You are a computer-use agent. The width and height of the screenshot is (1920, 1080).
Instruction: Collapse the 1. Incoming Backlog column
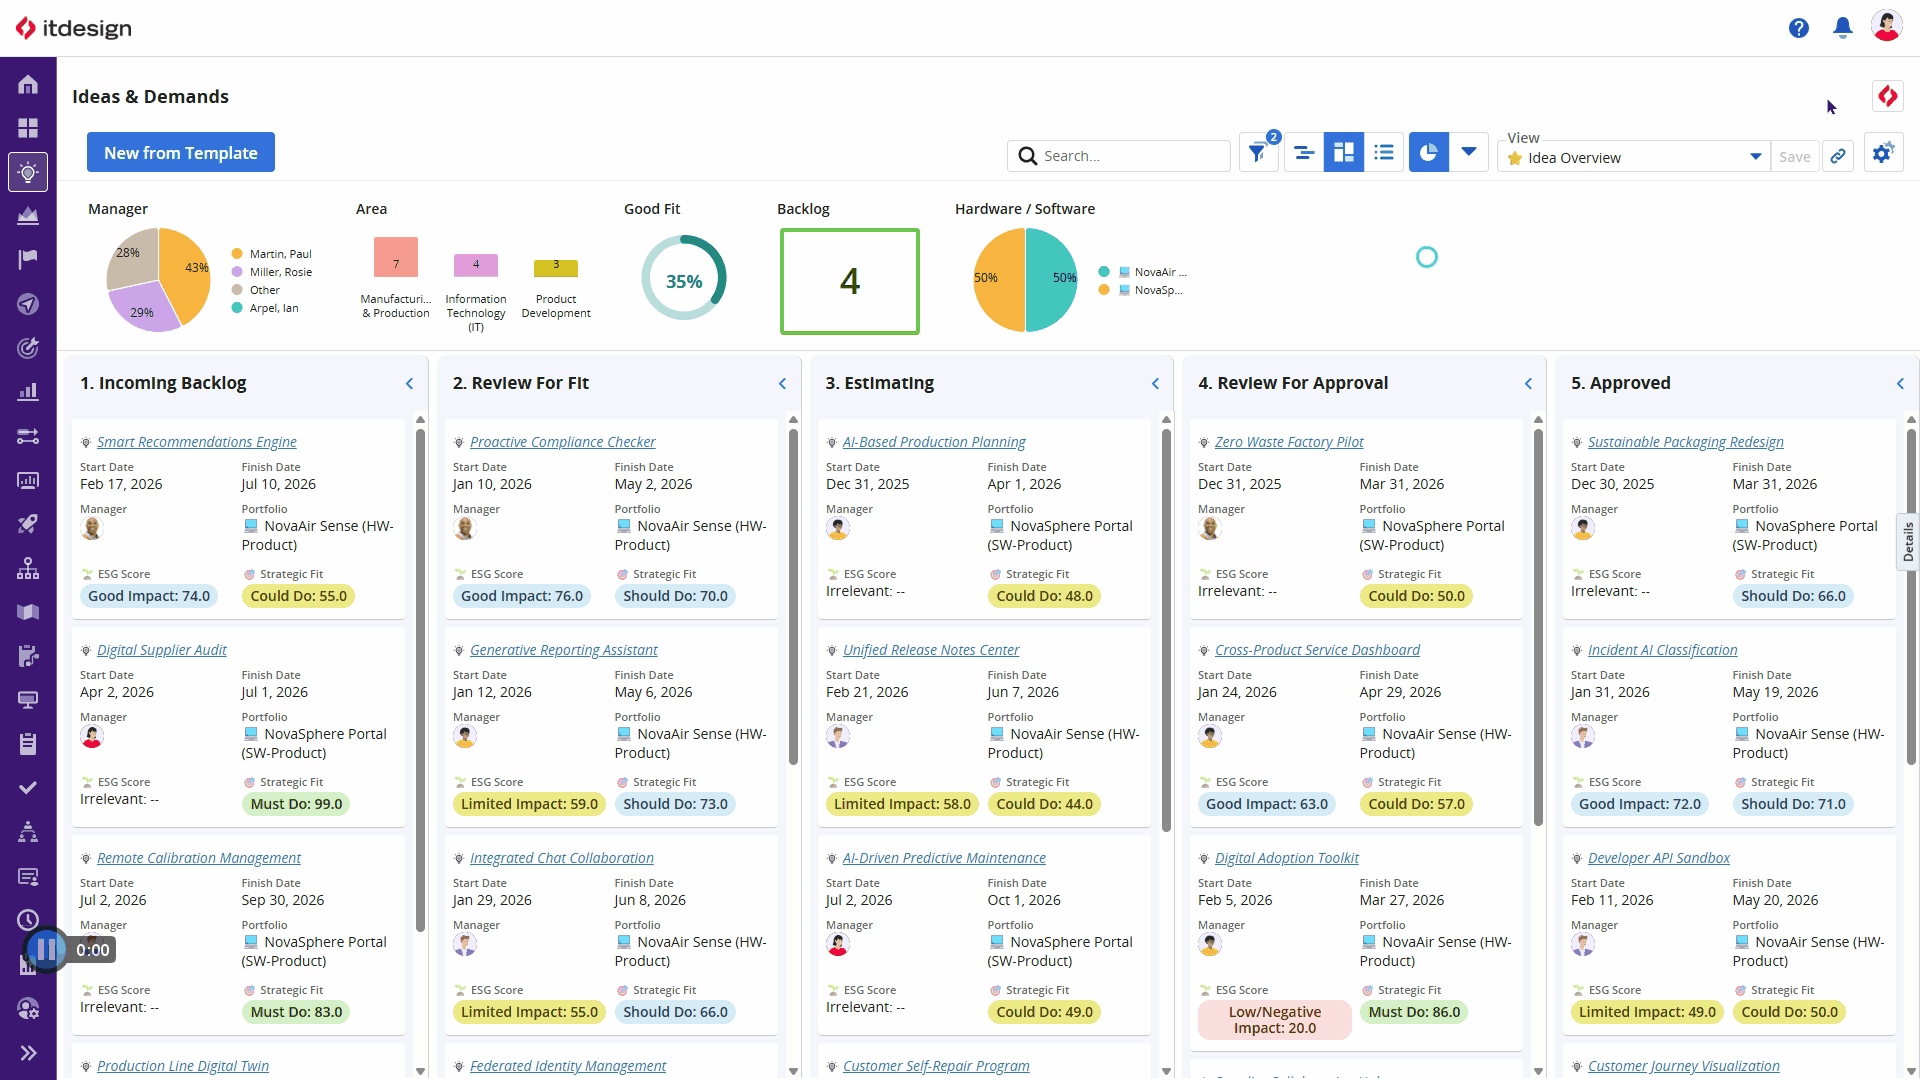[x=409, y=384]
